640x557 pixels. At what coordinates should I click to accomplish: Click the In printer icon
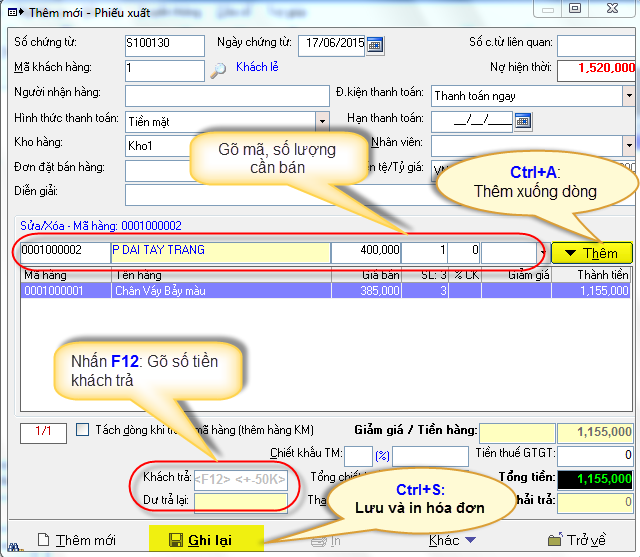(x=318, y=540)
